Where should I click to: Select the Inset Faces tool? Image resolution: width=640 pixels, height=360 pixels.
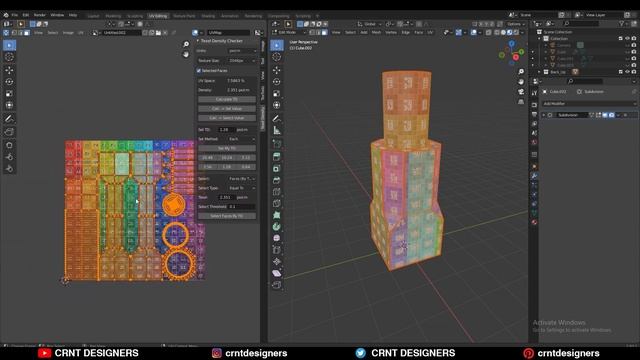277,169
